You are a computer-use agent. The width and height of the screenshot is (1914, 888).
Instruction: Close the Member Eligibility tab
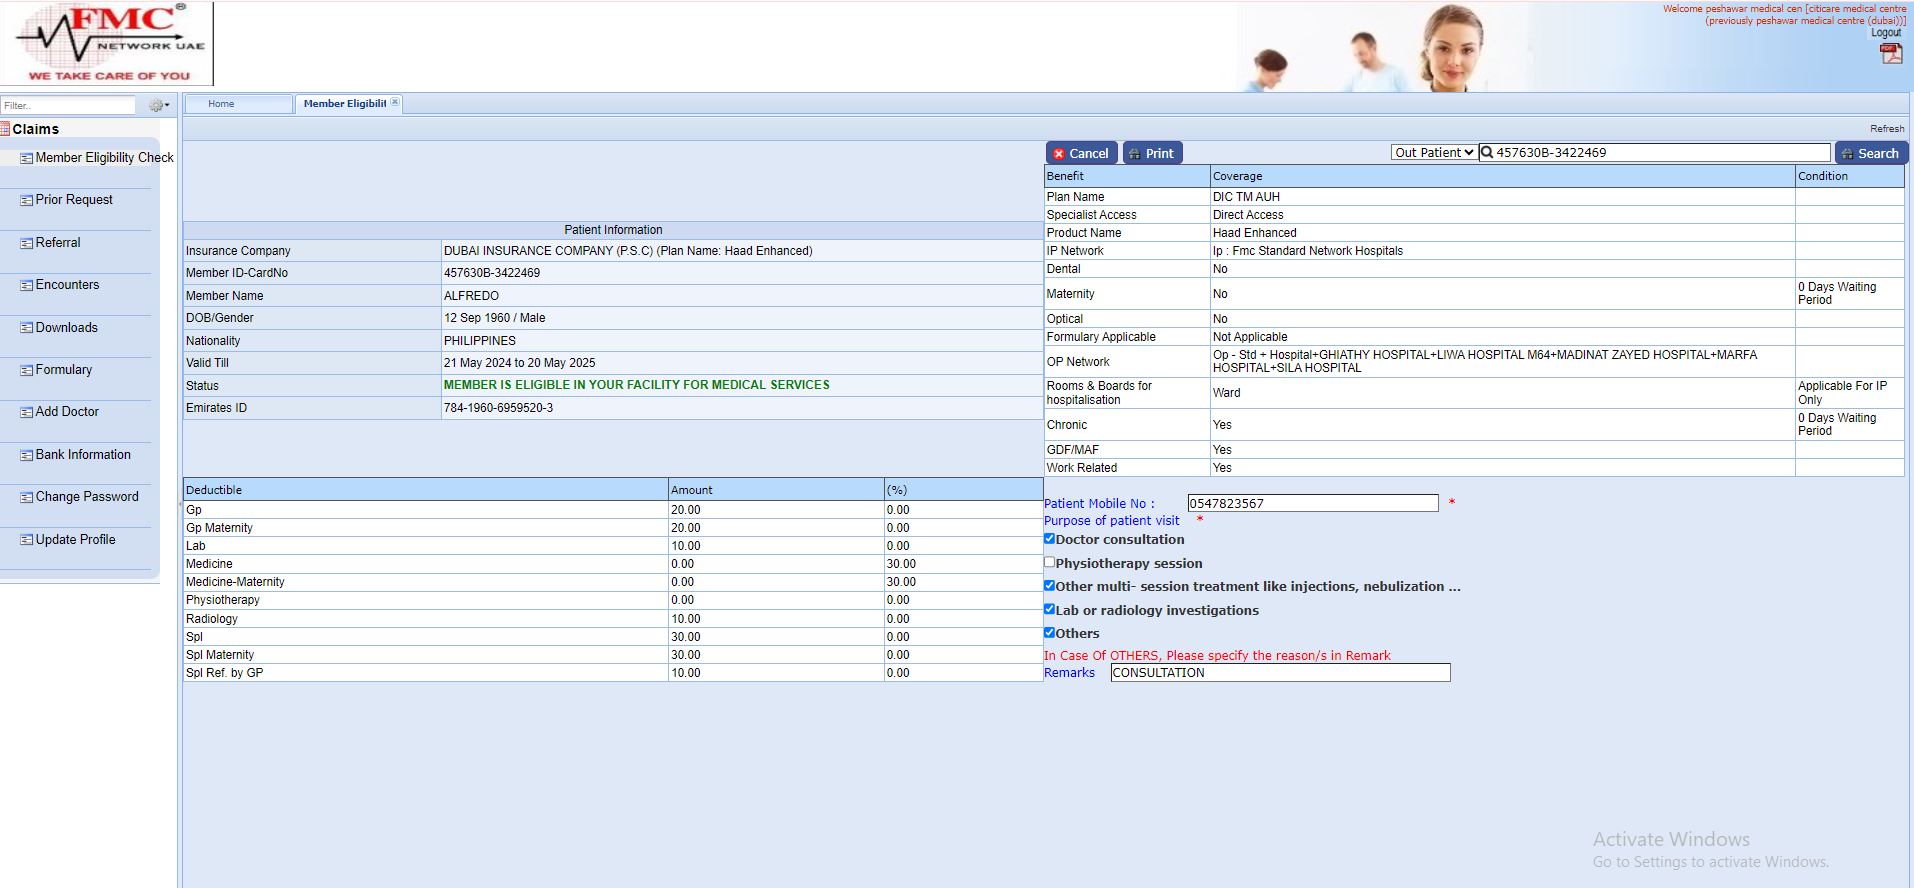pos(395,103)
